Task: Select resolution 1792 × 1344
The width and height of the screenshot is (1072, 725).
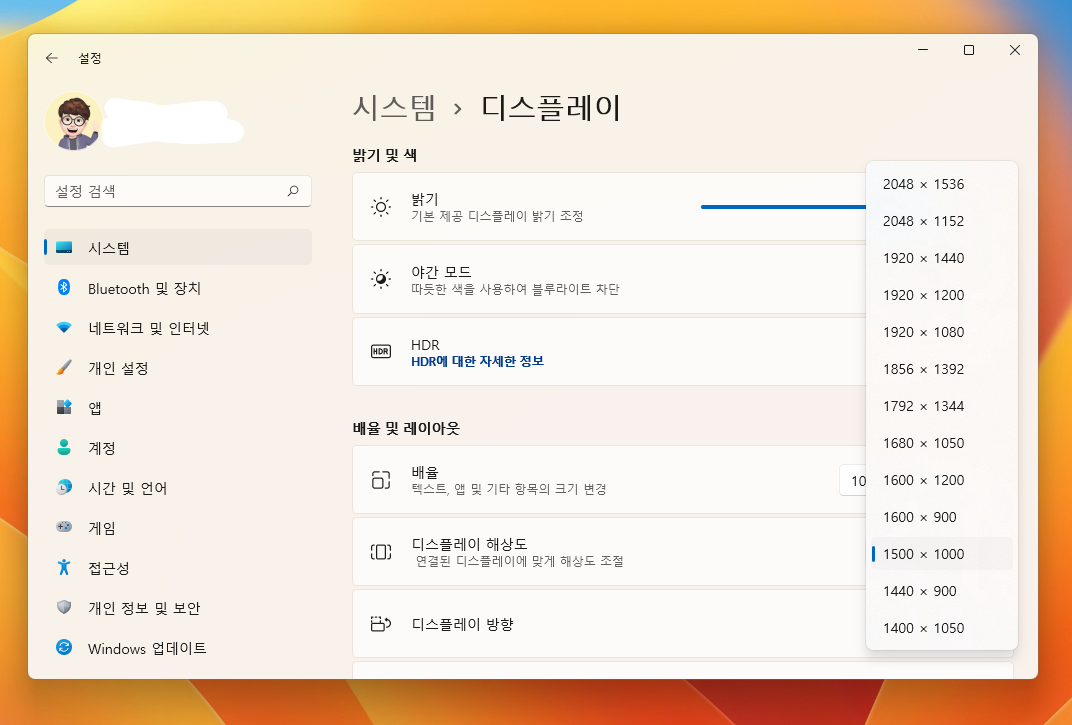Action: coord(941,406)
